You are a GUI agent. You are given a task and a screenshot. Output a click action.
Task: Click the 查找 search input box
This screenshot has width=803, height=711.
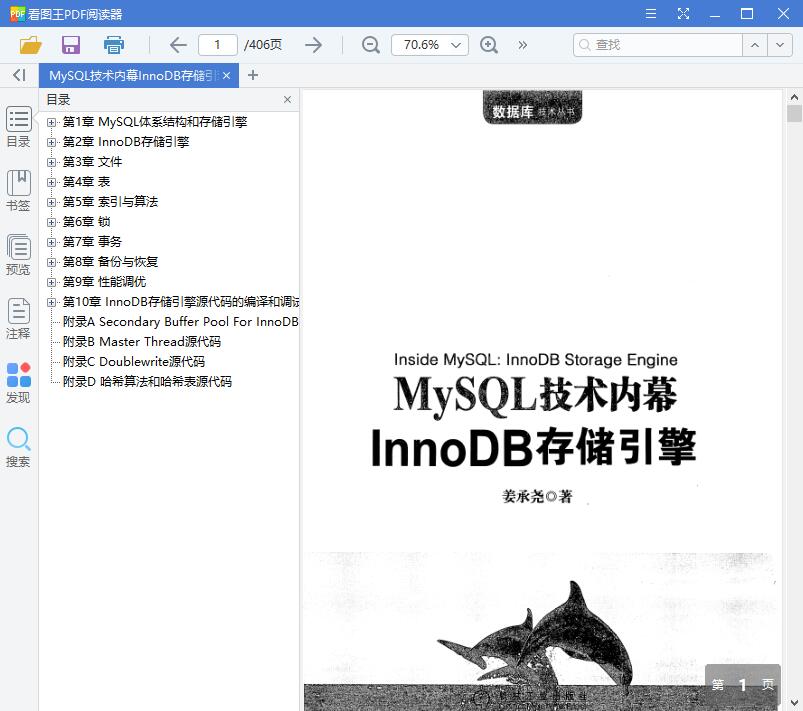click(658, 45)
